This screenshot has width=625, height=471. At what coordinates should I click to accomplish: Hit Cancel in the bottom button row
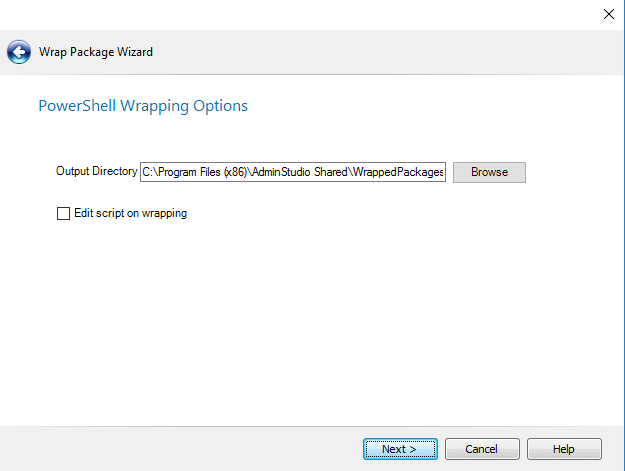(482, 449)
